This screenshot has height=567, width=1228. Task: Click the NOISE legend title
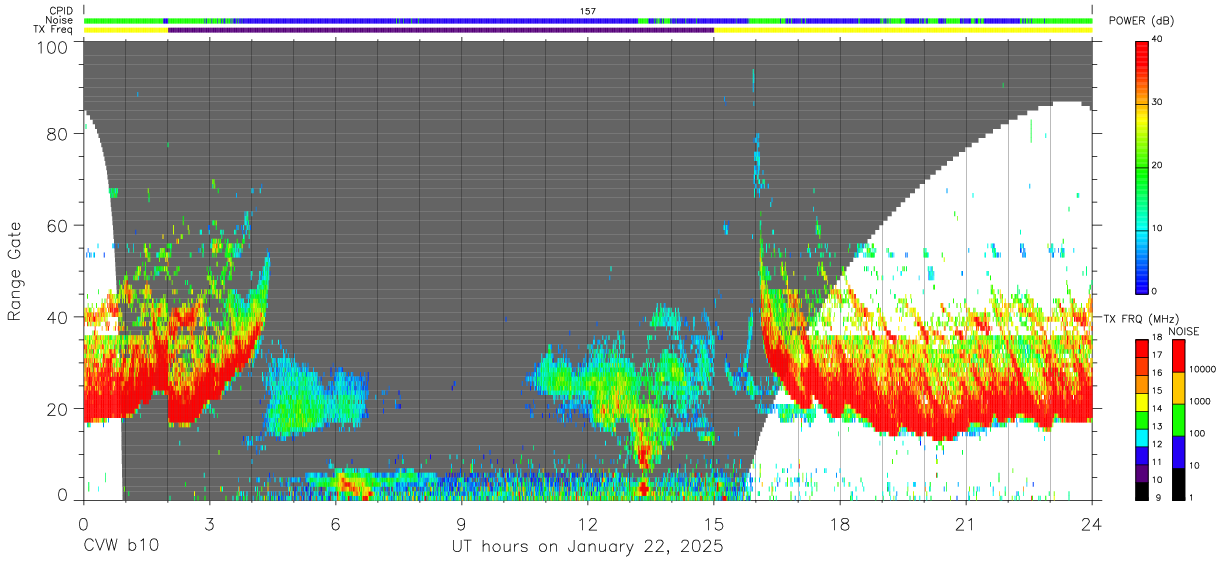pos(1183,331)
